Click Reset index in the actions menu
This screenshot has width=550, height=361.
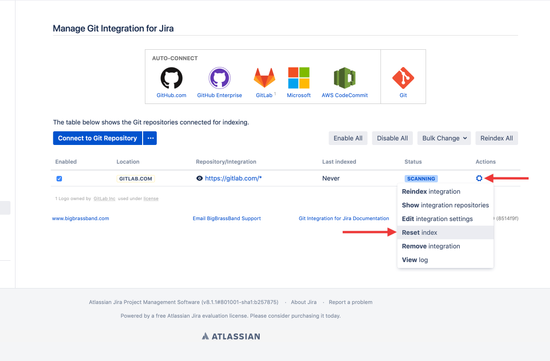tap(445, 233)
